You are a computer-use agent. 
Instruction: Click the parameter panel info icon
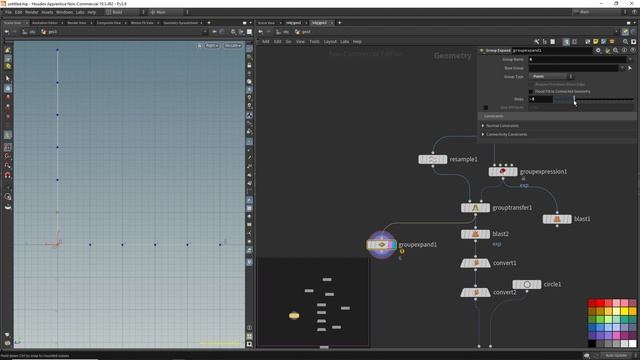[x=624, y=51]
